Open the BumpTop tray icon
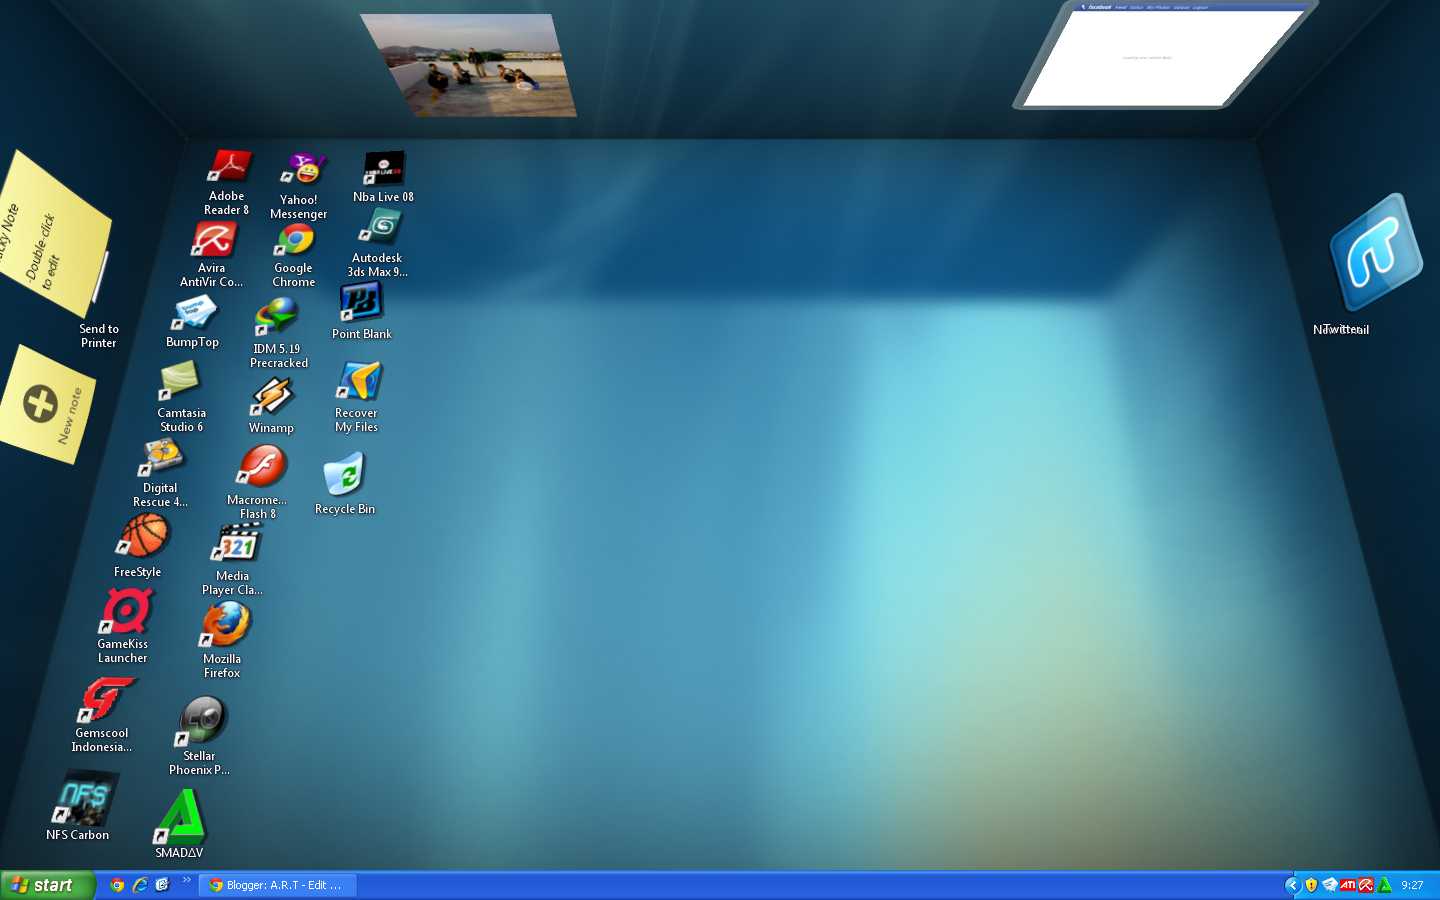Screen dimensions: 1440x900 point(1330,885)
